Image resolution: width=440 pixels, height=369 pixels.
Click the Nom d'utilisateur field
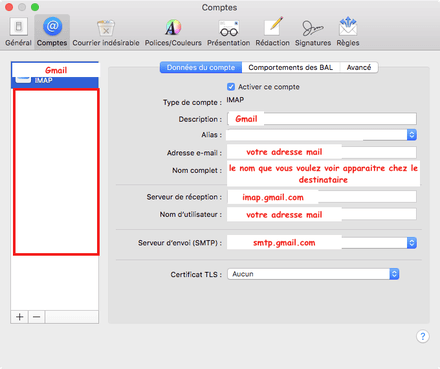tap(322, 214)
